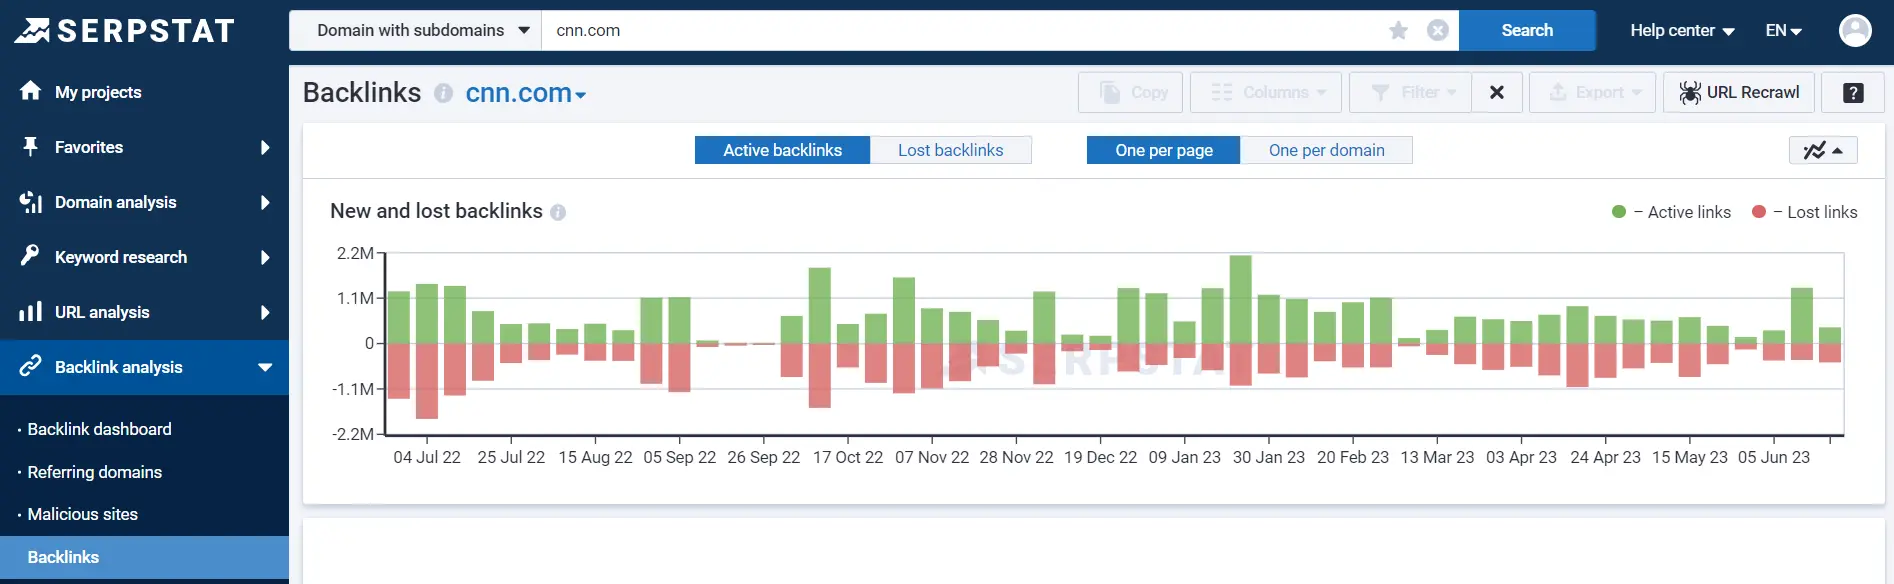
Task: Add cnn.com to favorites with star icon
Action: tap(1399, 31)
